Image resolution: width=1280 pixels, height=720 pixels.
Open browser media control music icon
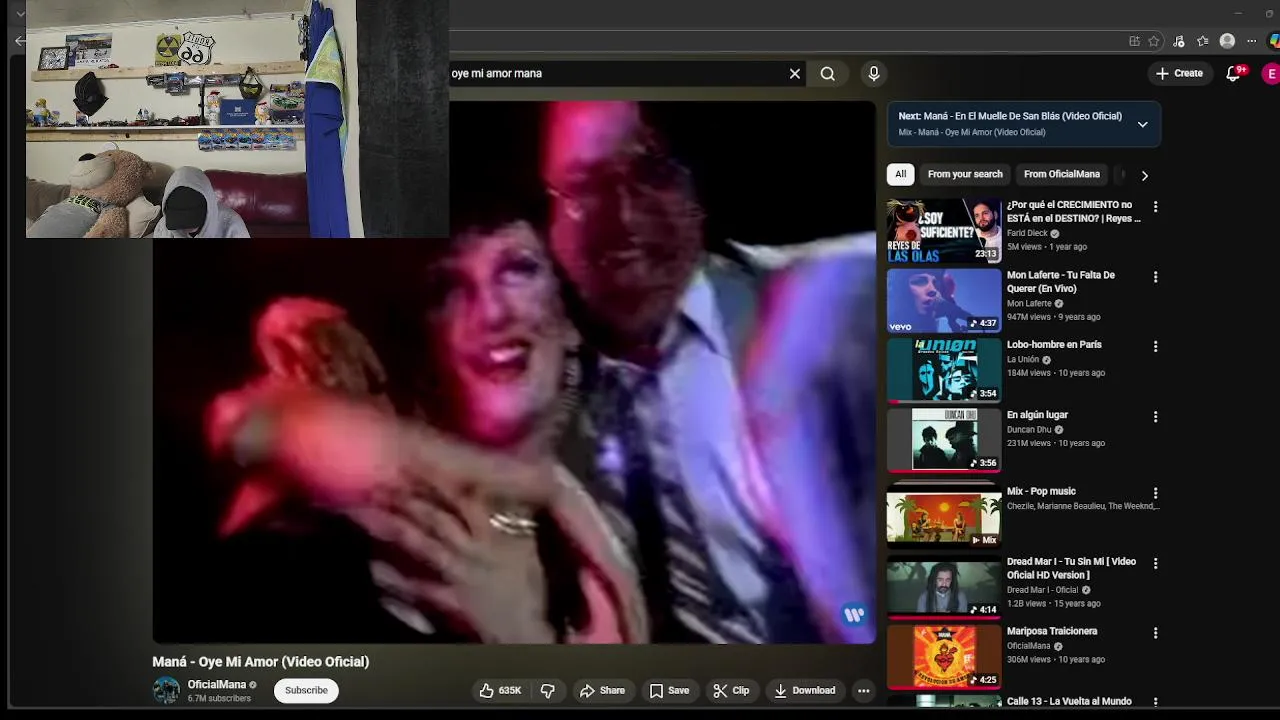(x=1179, y=41)
